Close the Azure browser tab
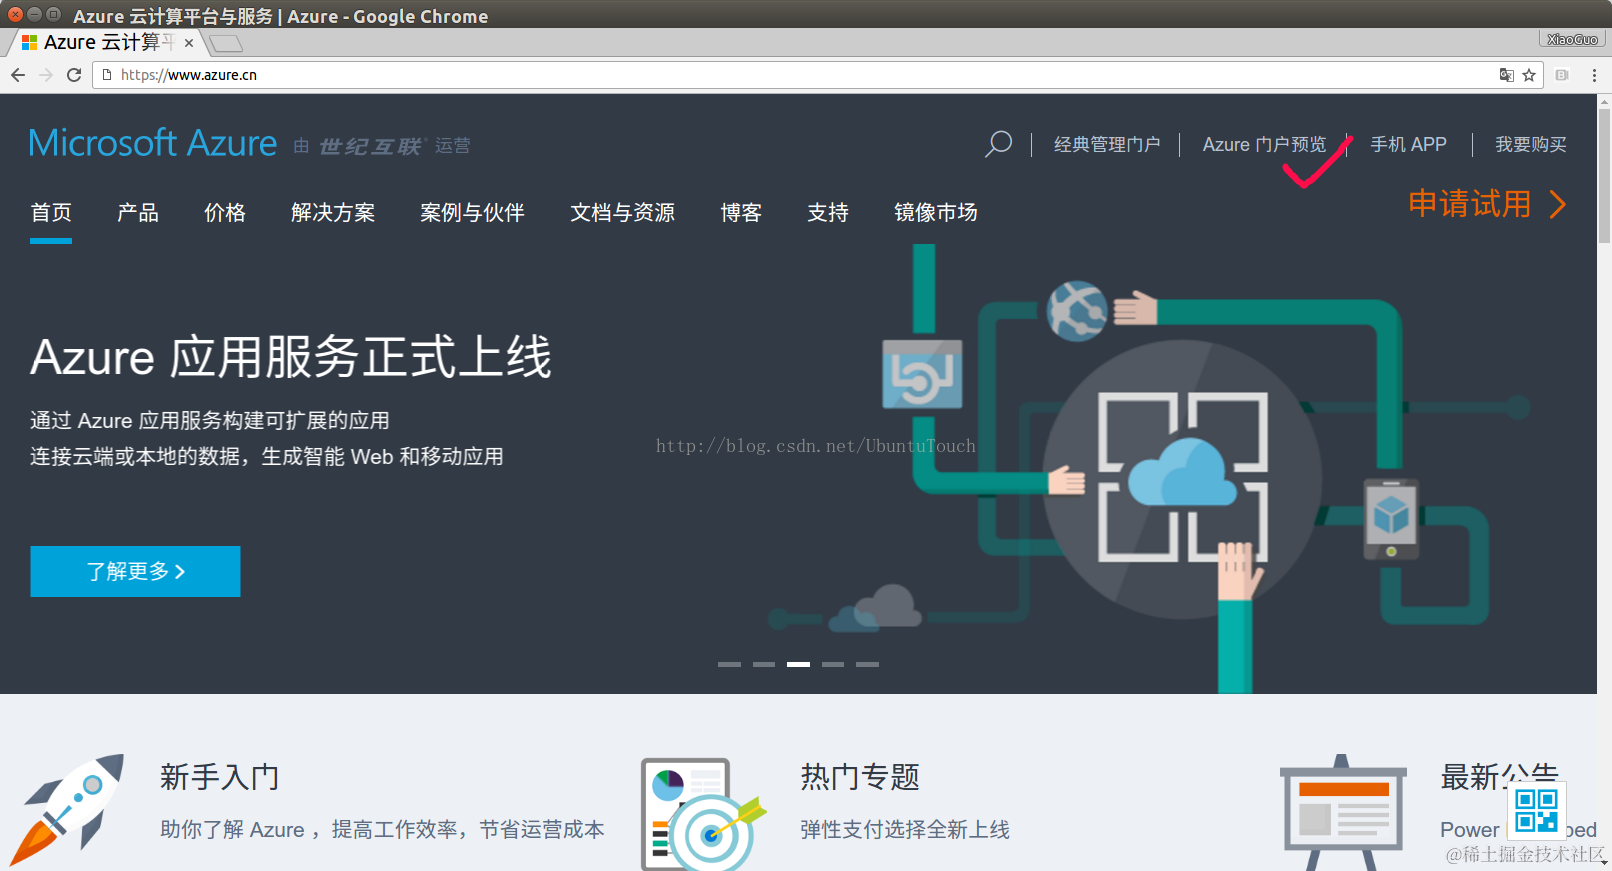 [x=188, y=43]
